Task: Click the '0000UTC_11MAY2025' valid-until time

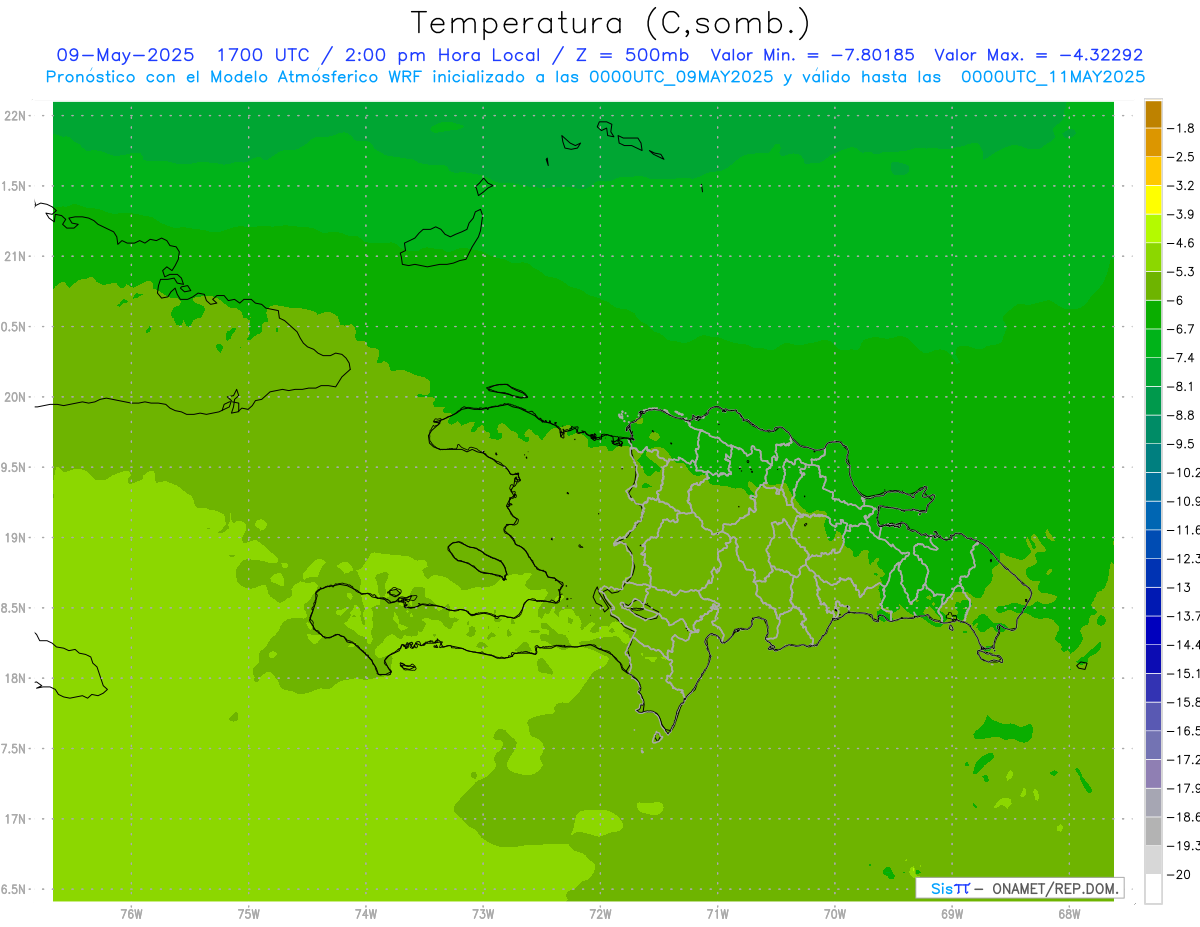Action: (x=1053, y=77)
